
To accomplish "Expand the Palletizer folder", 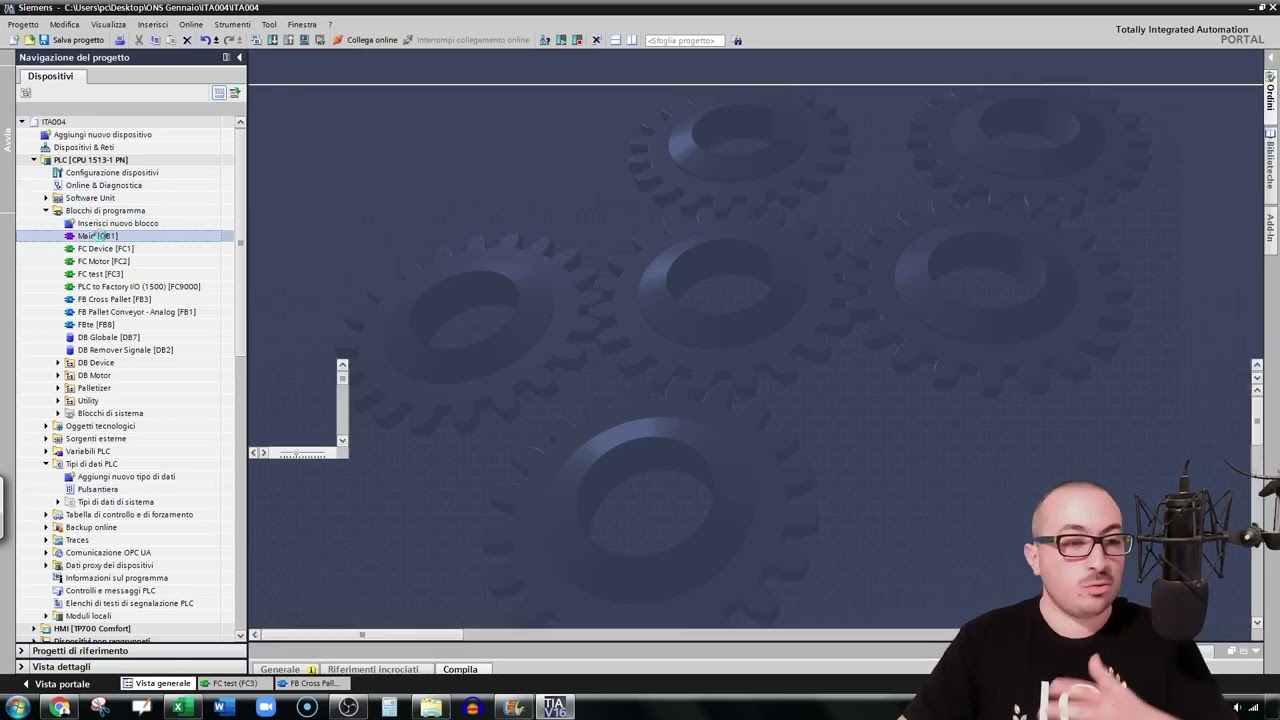I will [x=57, y=388].
